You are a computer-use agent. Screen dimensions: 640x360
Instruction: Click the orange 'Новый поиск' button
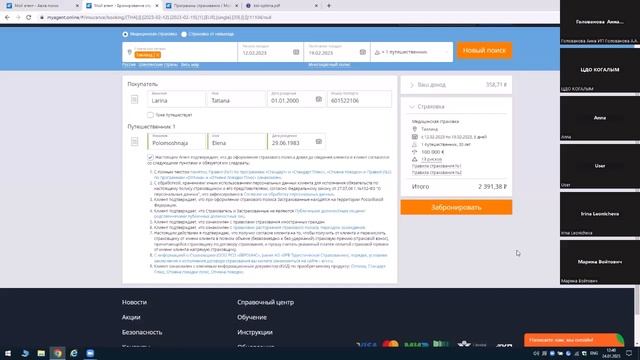pyautogui.click(x=484, y=51)
